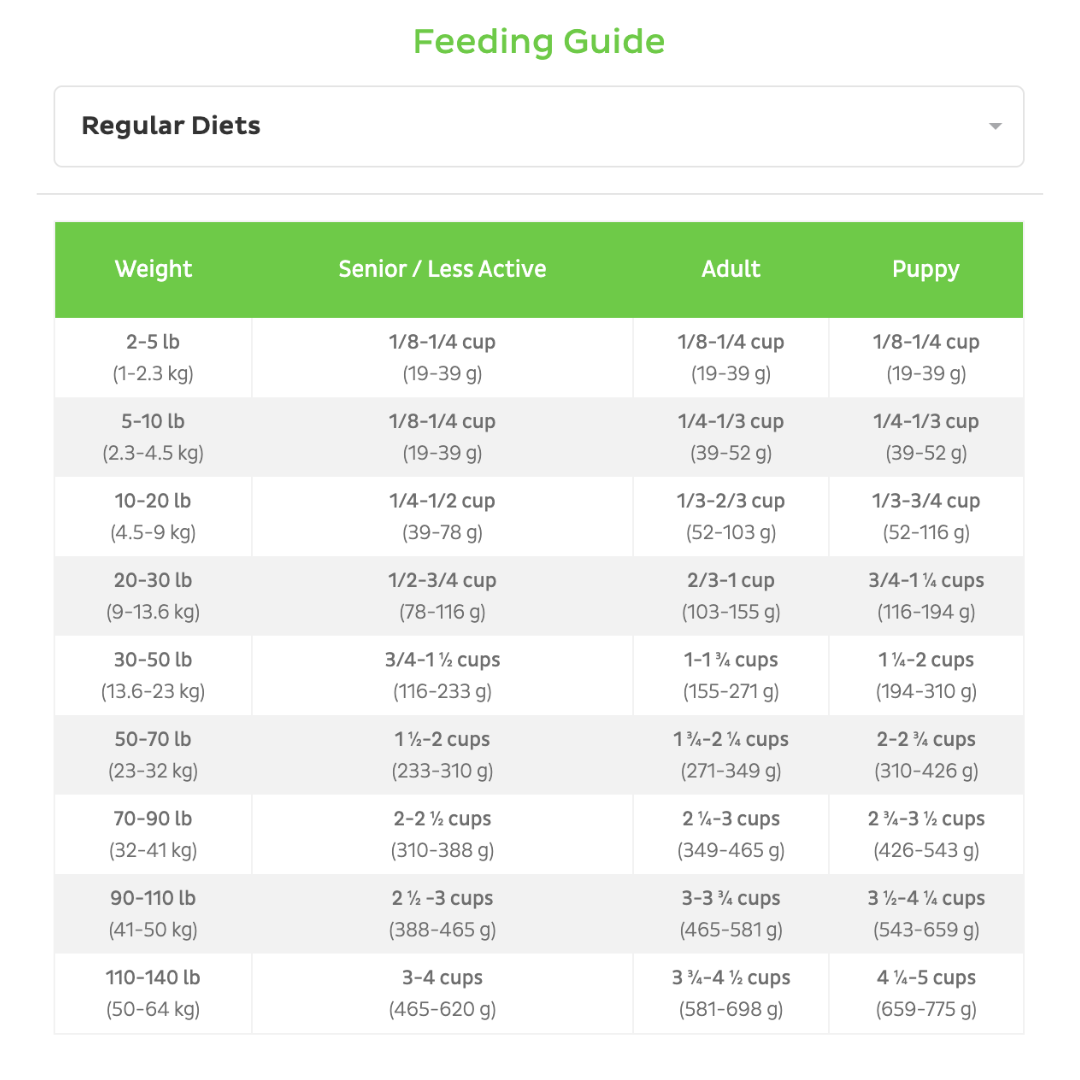The height and width of the screenshot is (1080, 1080).
Task: Click the 90-110 lb weight cell
Action: point(153,914)
